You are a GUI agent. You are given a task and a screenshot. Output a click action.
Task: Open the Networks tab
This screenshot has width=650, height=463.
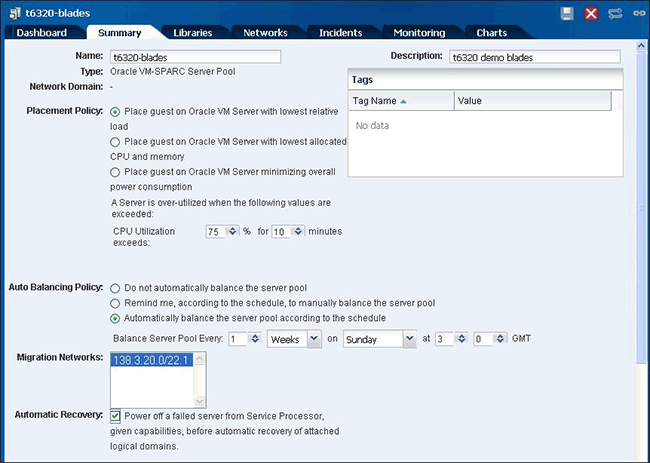(x=265, y=33)
